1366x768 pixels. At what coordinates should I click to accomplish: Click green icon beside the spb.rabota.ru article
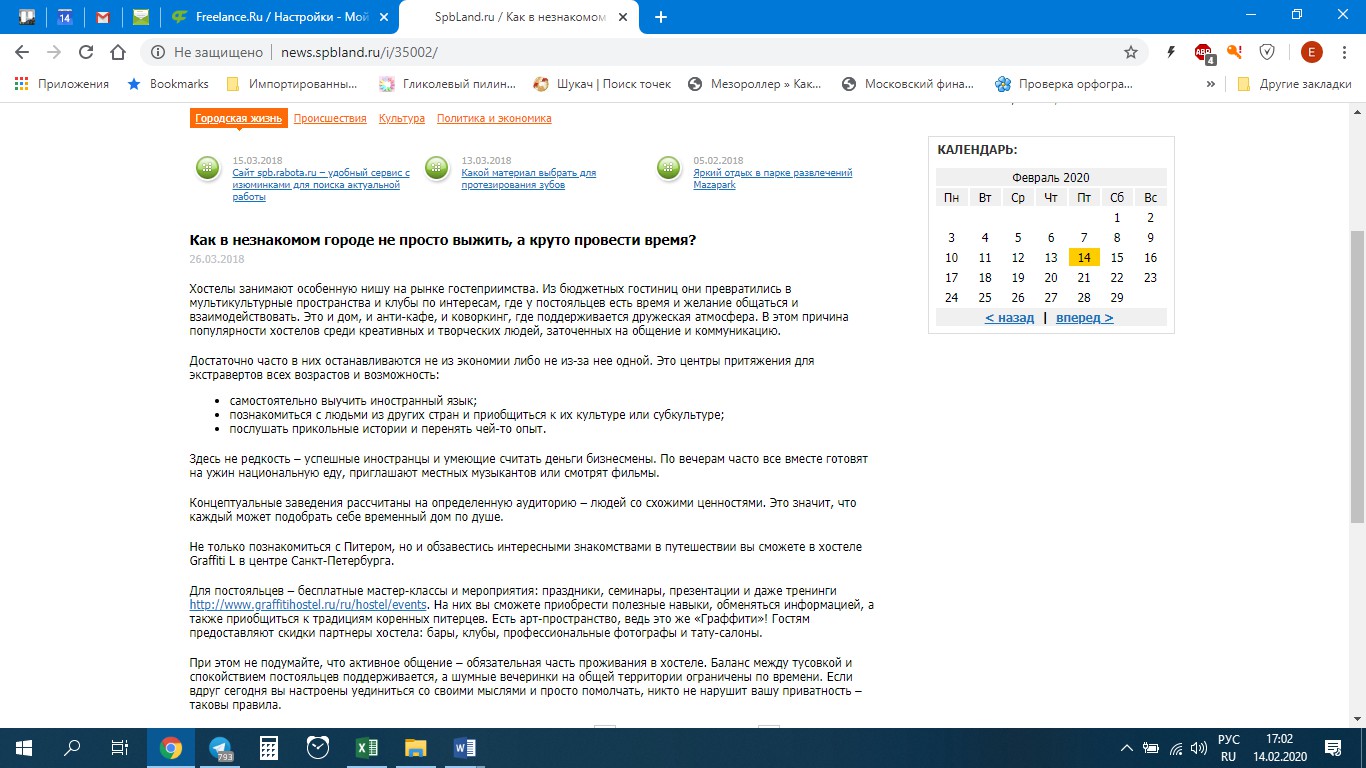tap(207, 169)
